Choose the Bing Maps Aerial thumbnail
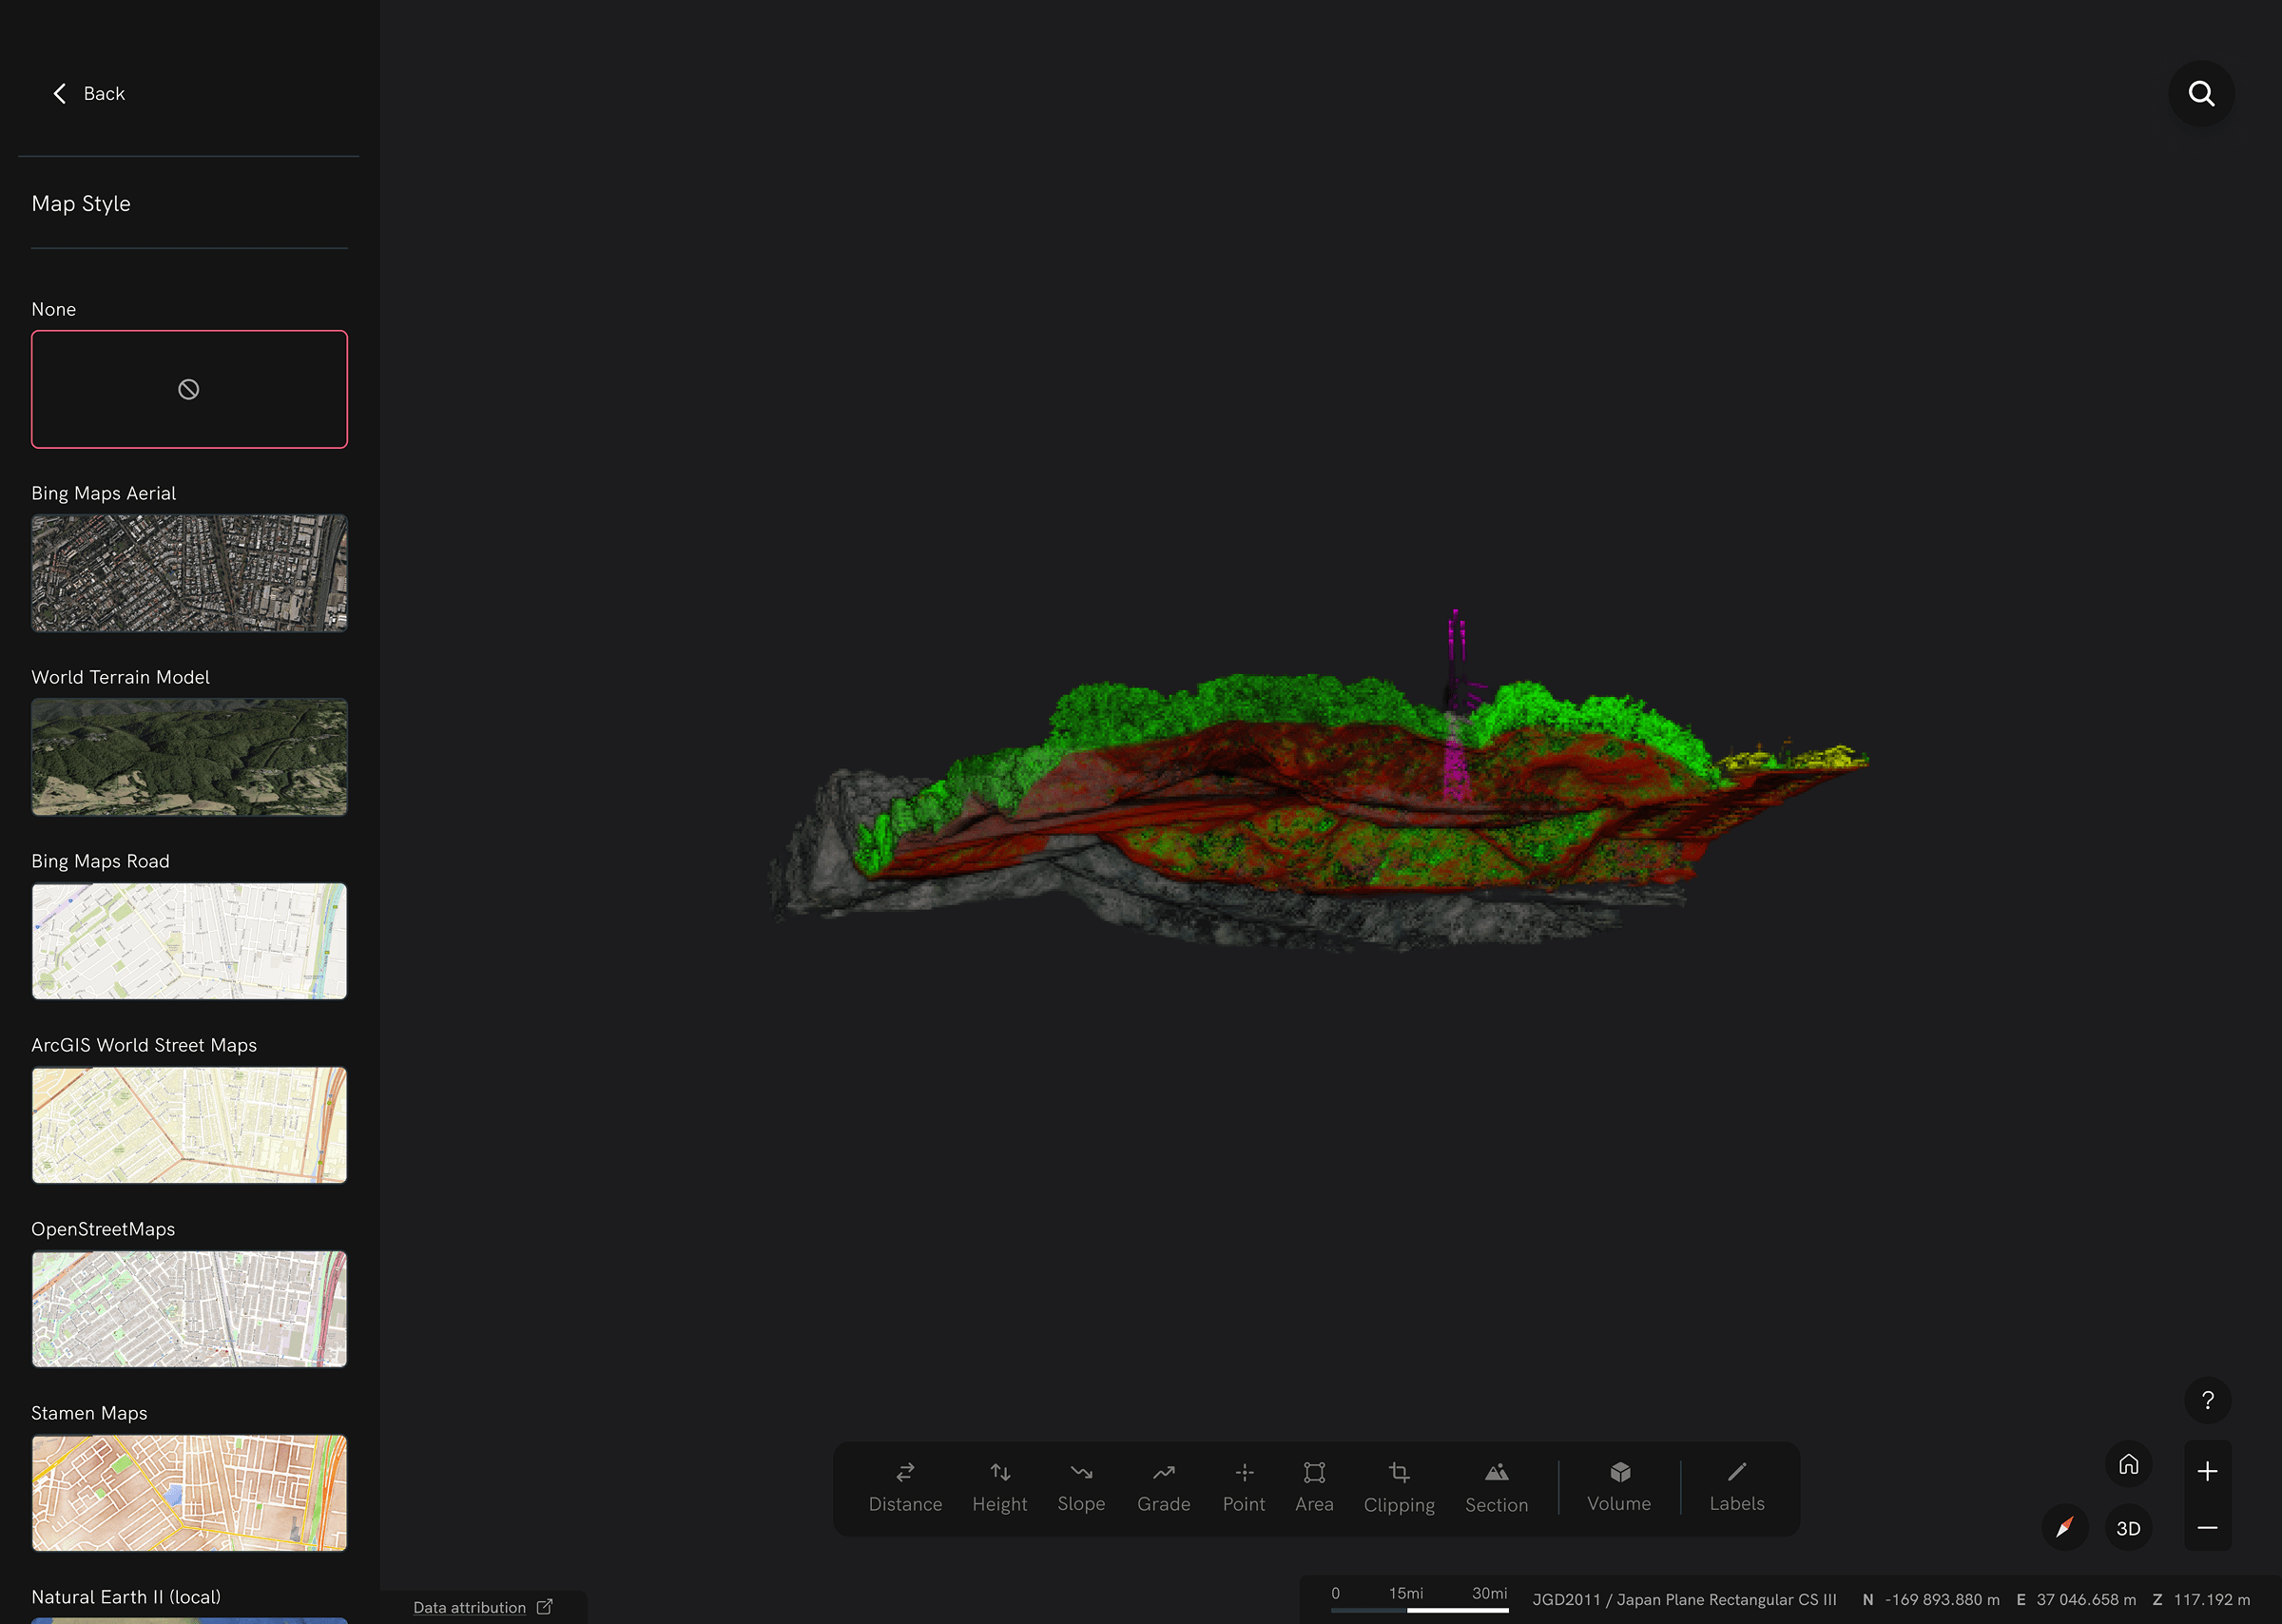Screen dimensions: 2282x1624 click(x=189, y=573)
